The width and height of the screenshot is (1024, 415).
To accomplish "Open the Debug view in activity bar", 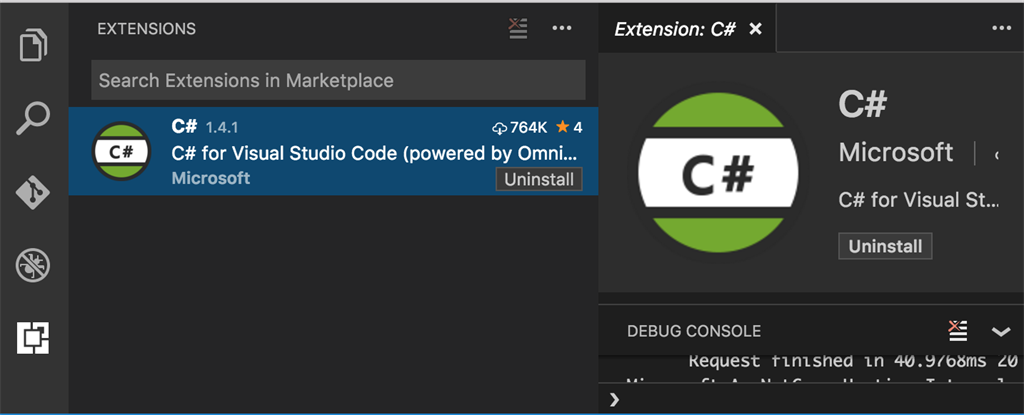I will point(35,265).
